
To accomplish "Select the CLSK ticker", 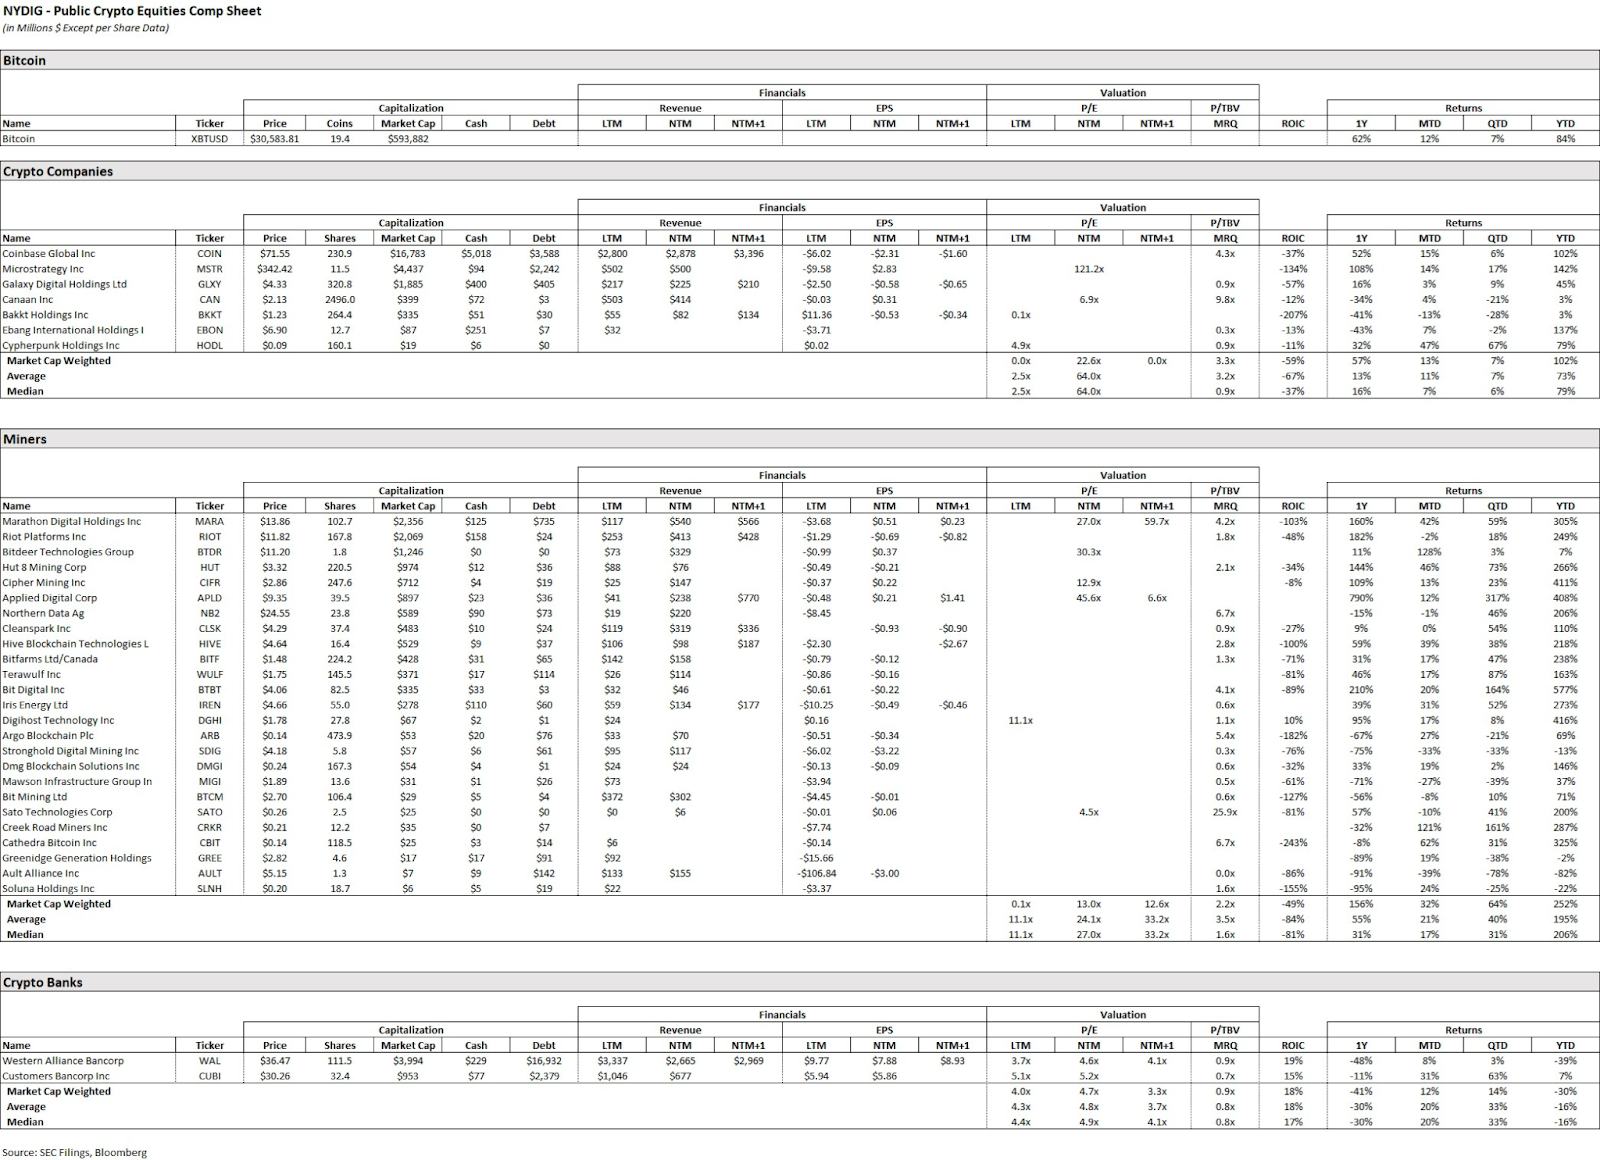I will pyautogui.click(x=210, y=629).
